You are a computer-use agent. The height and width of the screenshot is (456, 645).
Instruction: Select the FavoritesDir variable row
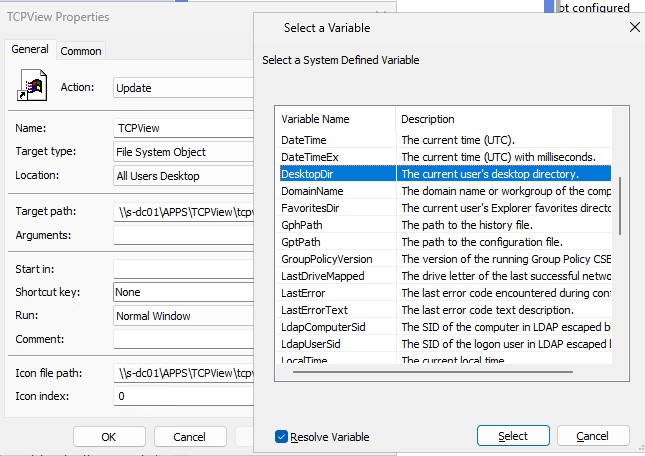[x=443, y=208]
